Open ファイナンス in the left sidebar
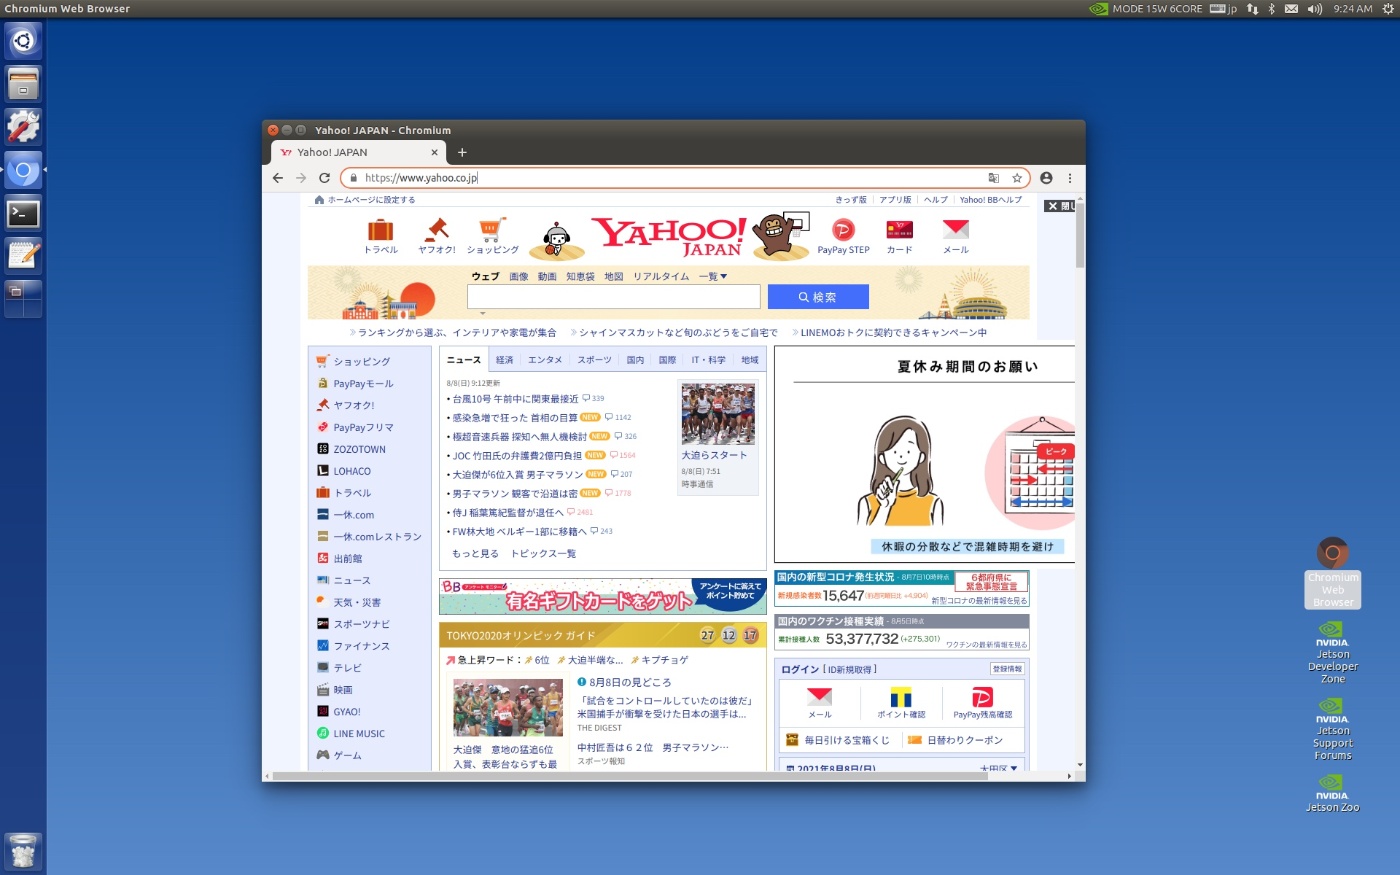Screen dimensions: 1400x875 point(361,646)
